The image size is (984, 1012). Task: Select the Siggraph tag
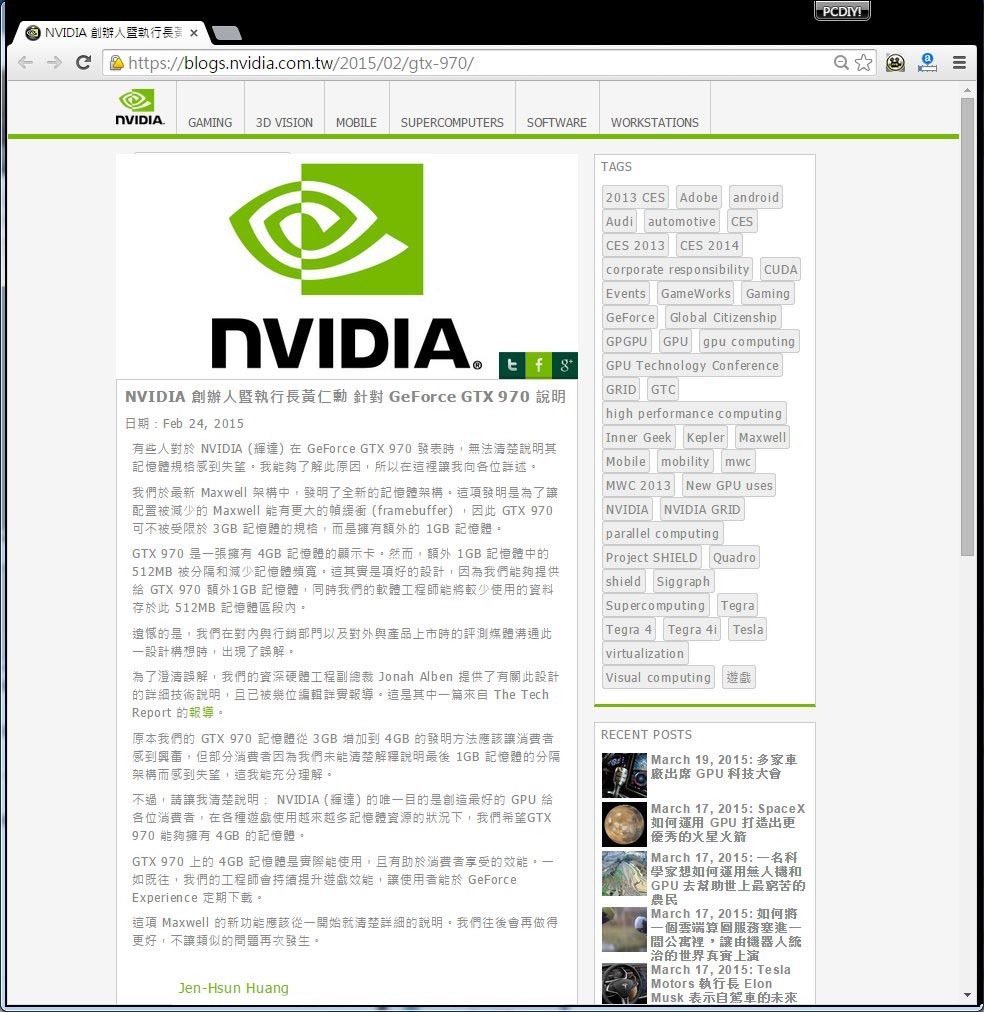coord(683,581)
